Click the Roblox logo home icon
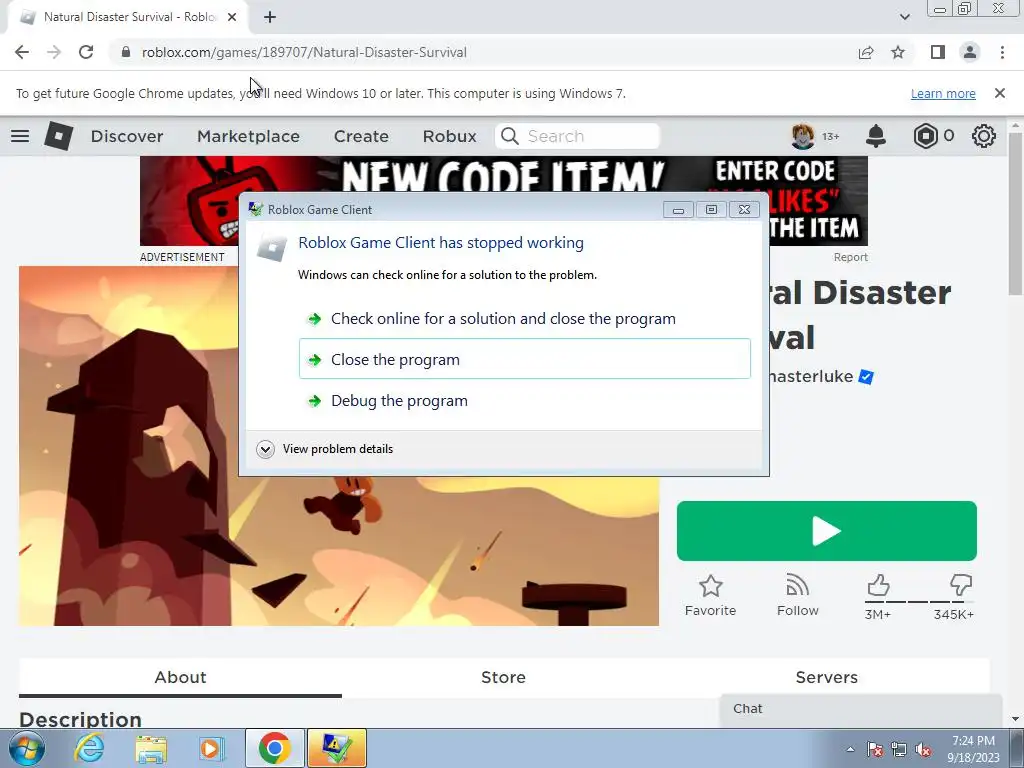Viewport: 1024px width, 768px height. (58, 136)
